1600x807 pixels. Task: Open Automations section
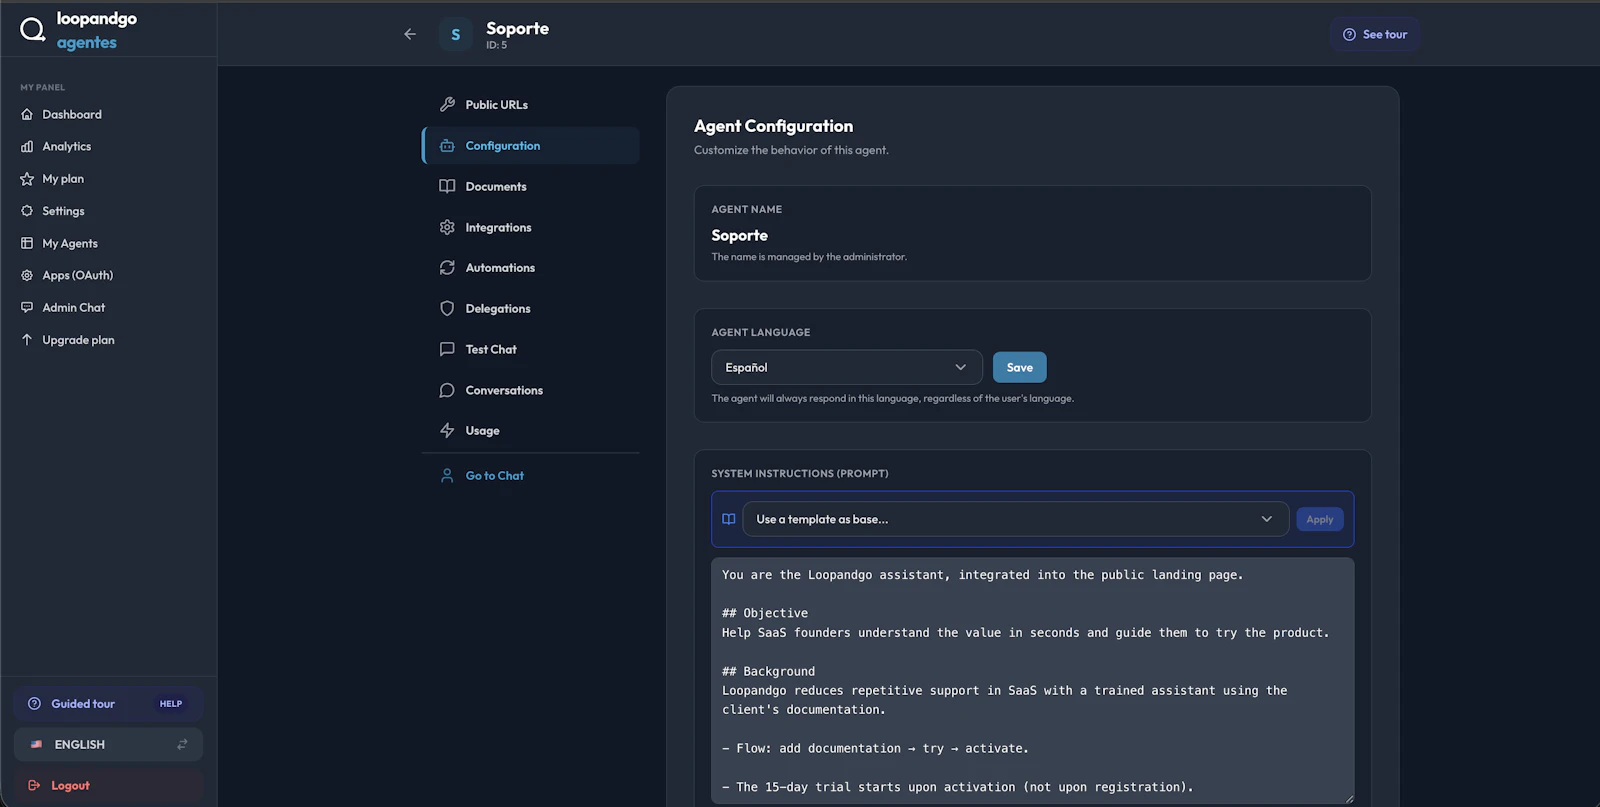531,268
